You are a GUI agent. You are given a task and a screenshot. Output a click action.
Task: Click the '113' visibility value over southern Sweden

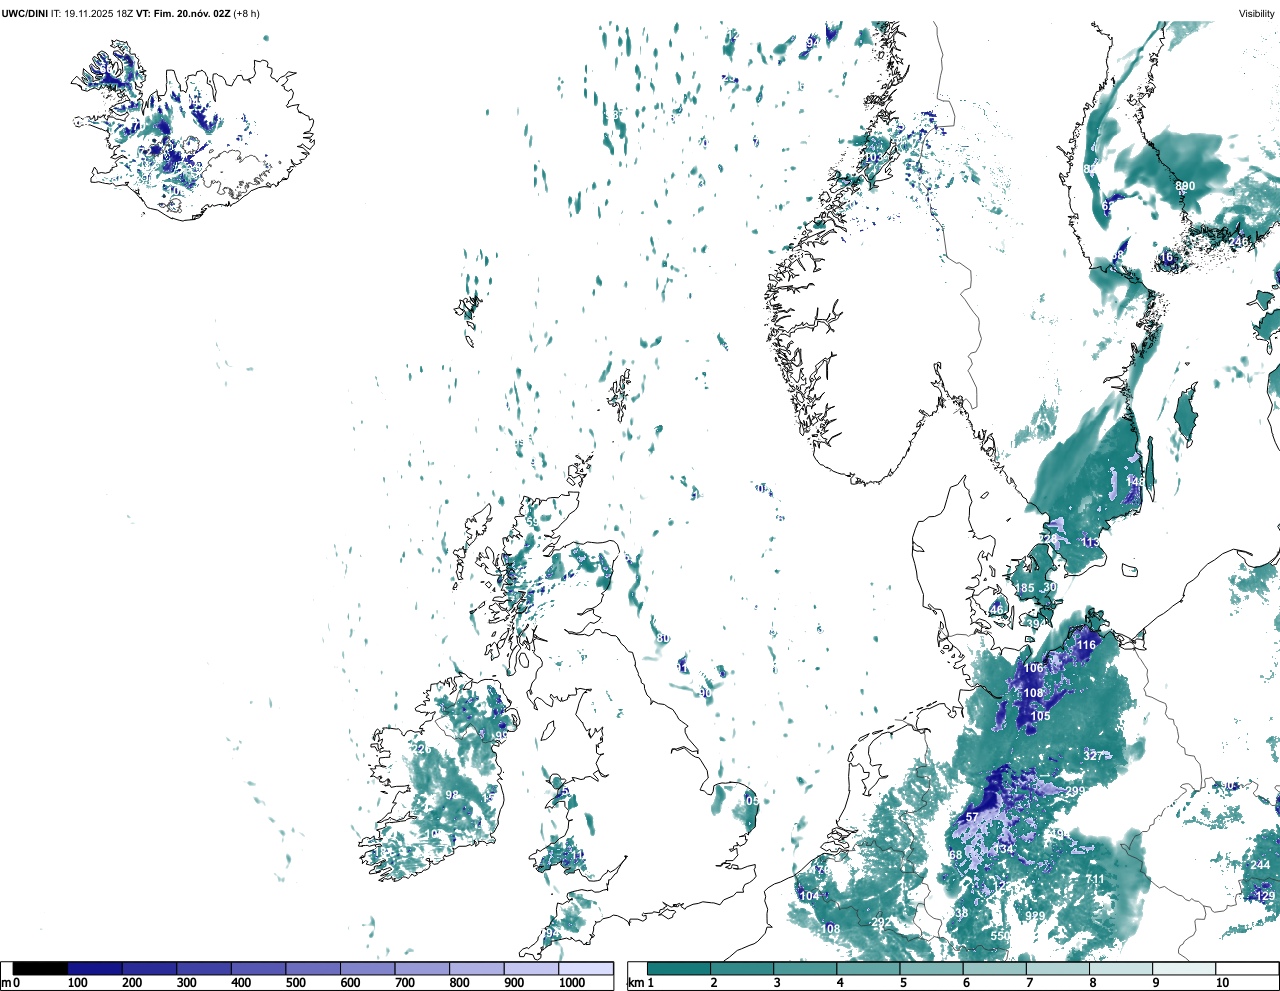[1091, 542]
